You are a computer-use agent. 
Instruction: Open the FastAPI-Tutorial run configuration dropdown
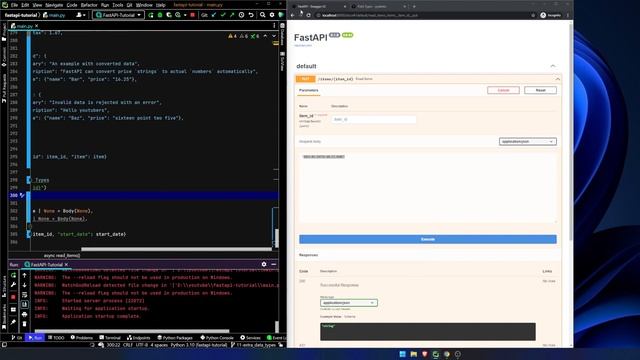tap(118, 15)
